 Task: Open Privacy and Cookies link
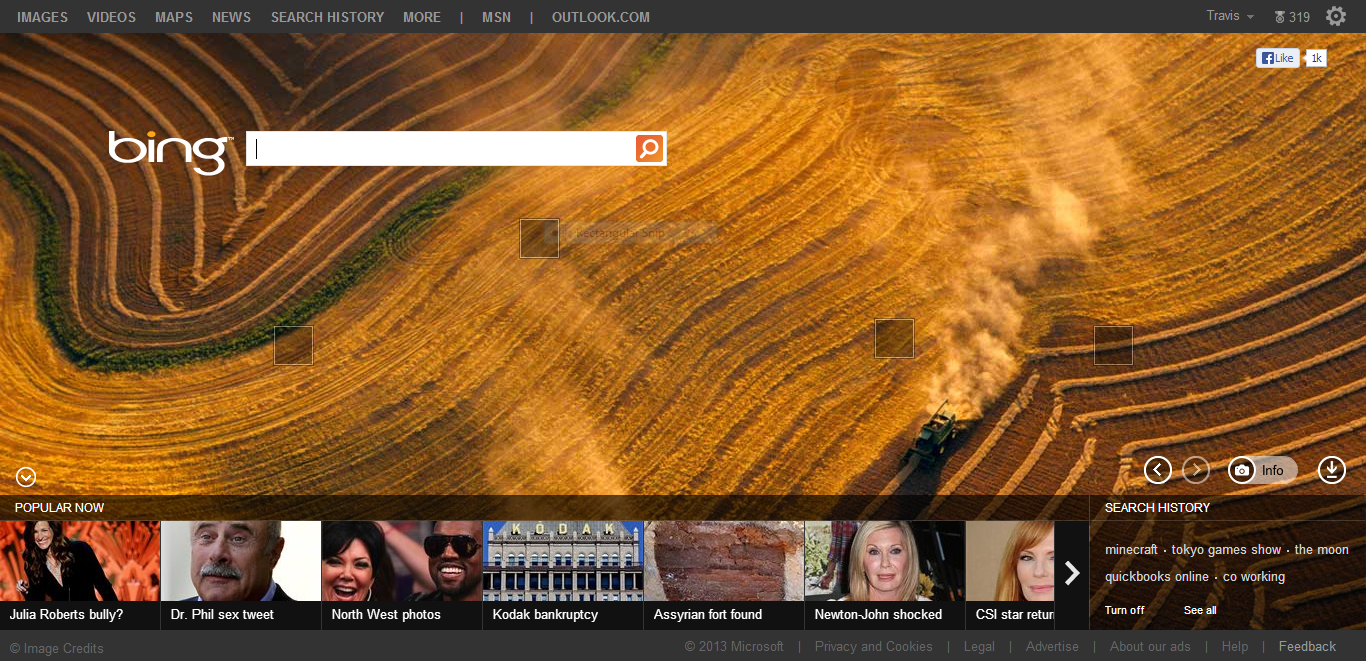pyautogui.click(x=873, y=647)
